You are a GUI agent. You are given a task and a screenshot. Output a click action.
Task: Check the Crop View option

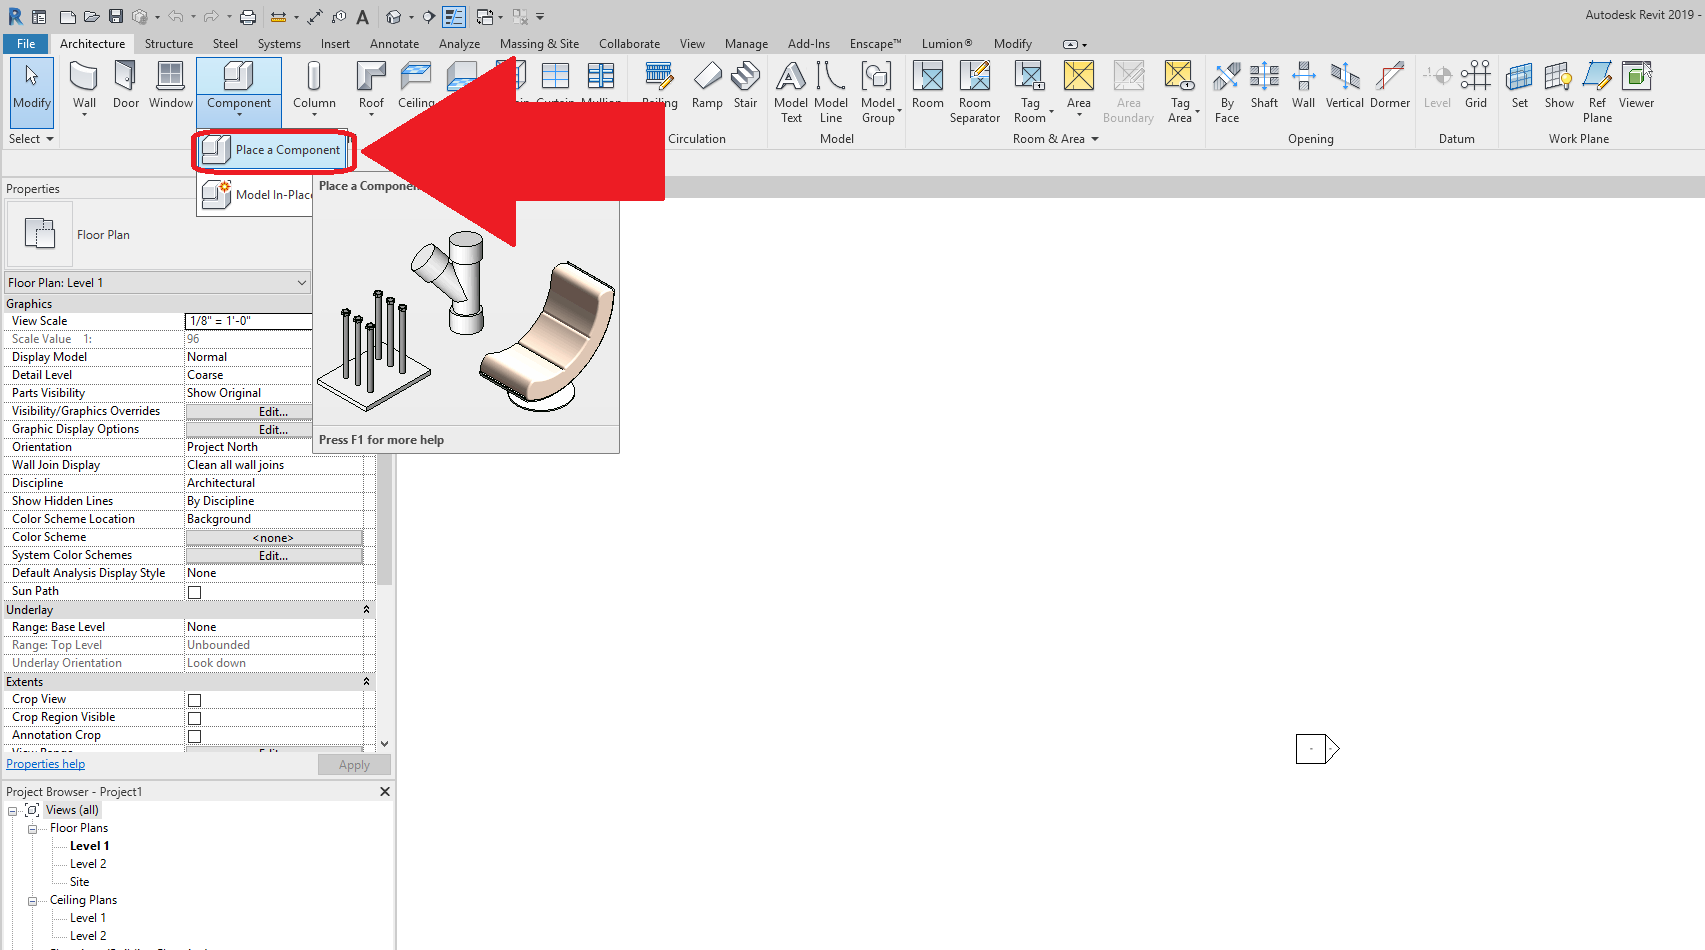(193, 699)
